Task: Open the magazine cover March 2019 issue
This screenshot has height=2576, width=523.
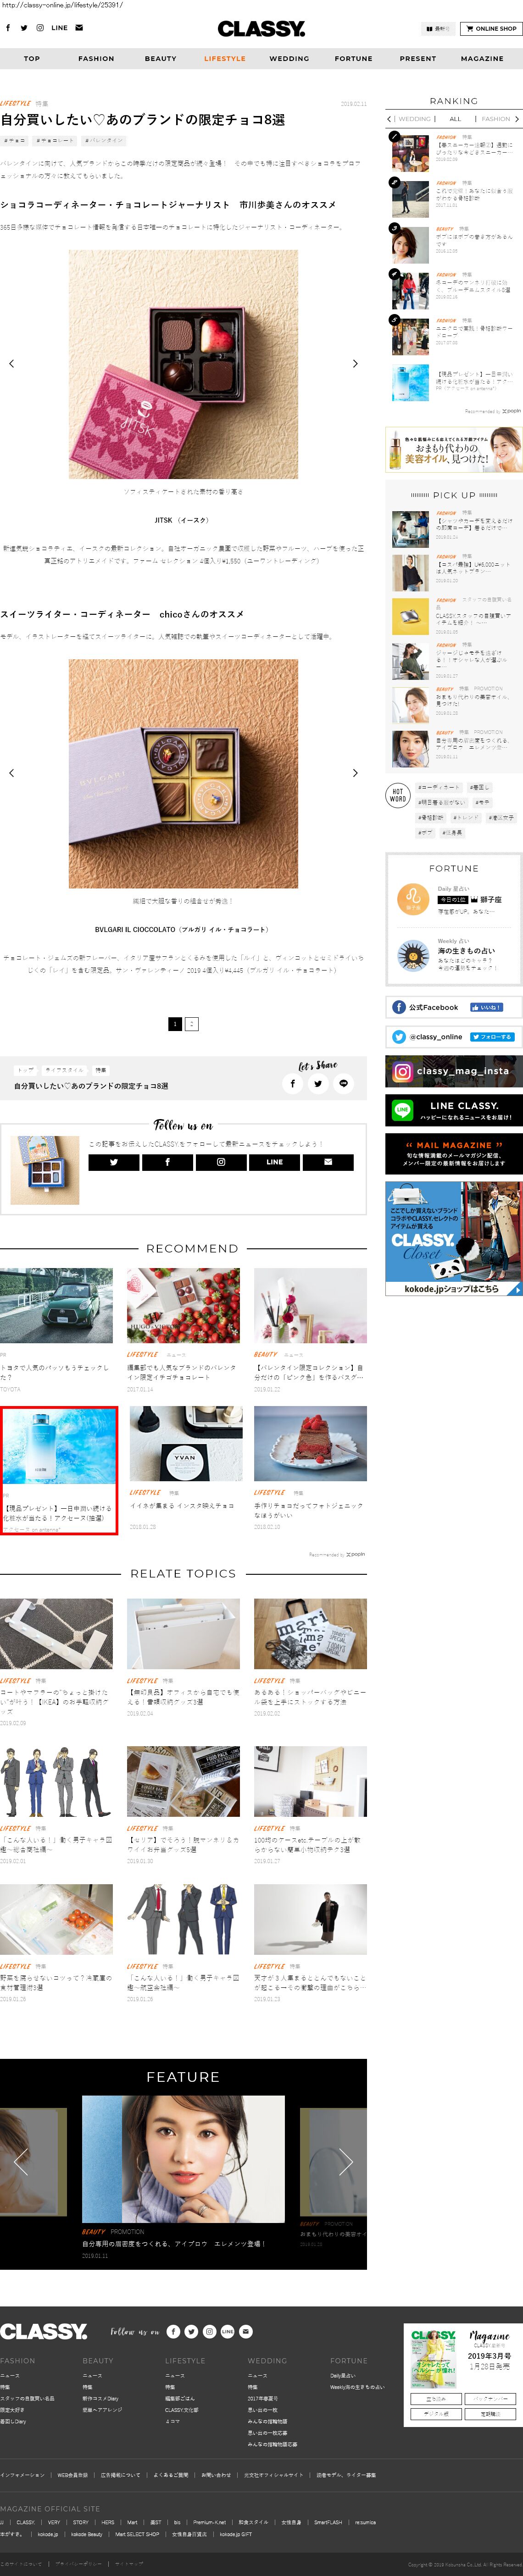Action: point(434,2360)
